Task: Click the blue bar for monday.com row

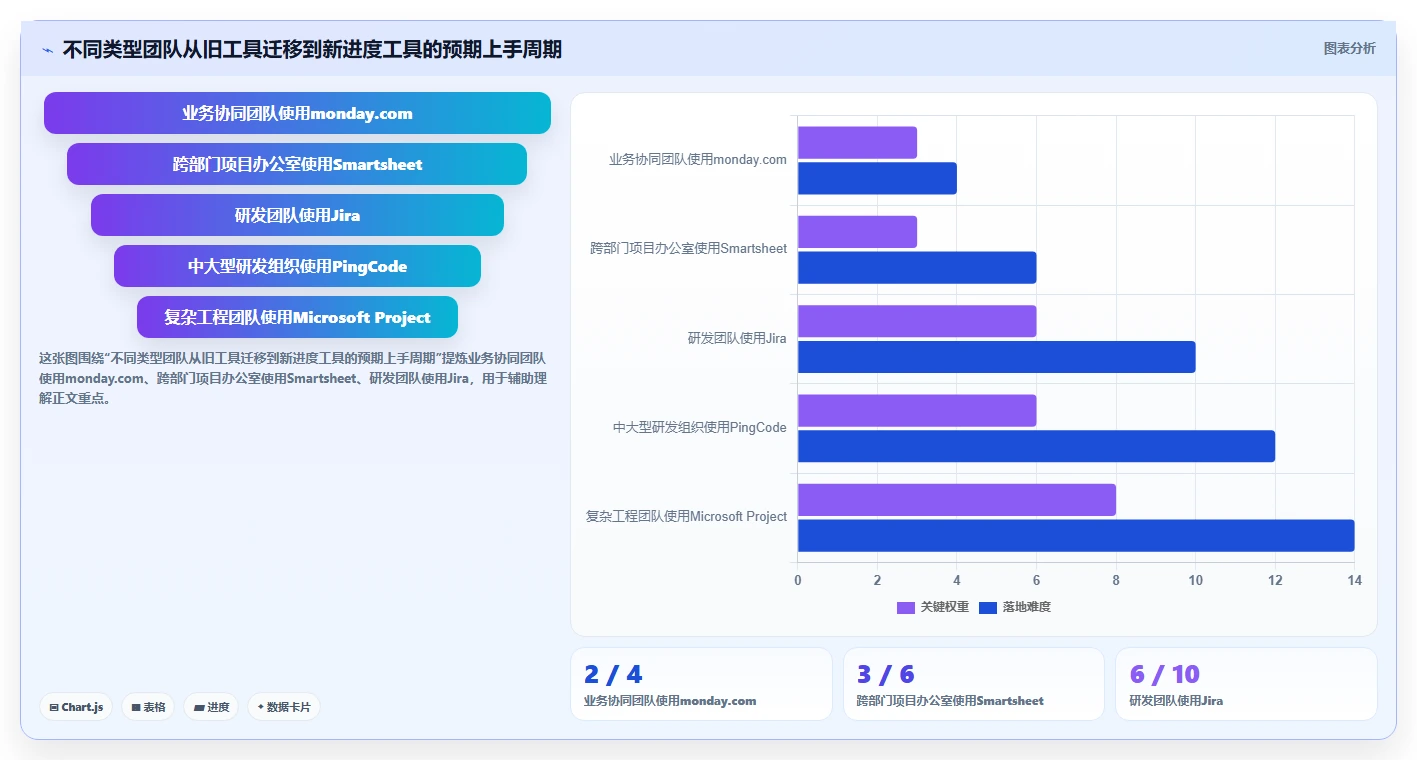Action: point(877,178)
